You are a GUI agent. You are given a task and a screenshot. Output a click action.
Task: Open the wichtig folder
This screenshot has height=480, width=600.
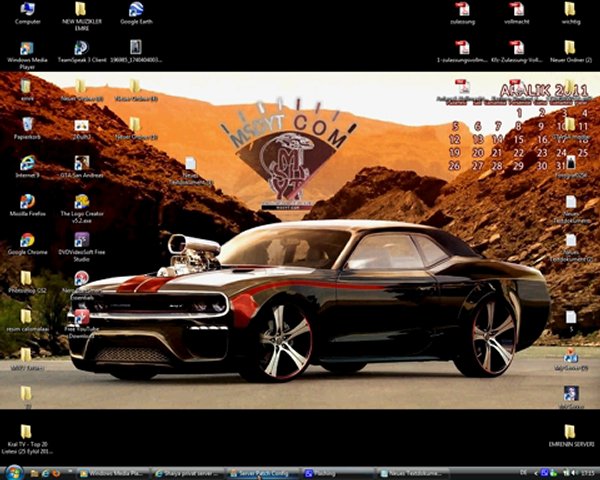[x=570, y=10]
